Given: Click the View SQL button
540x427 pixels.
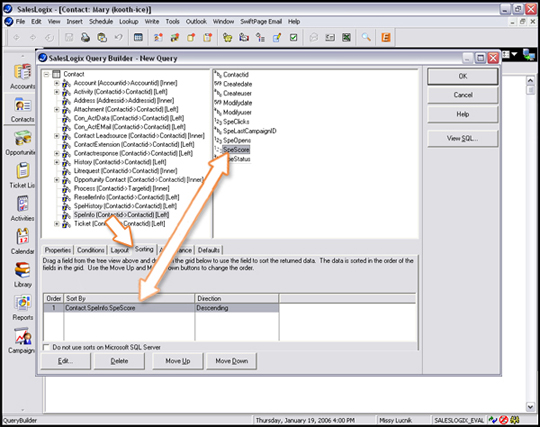Looking at the screenshot, I should click(x=463, y=138).
